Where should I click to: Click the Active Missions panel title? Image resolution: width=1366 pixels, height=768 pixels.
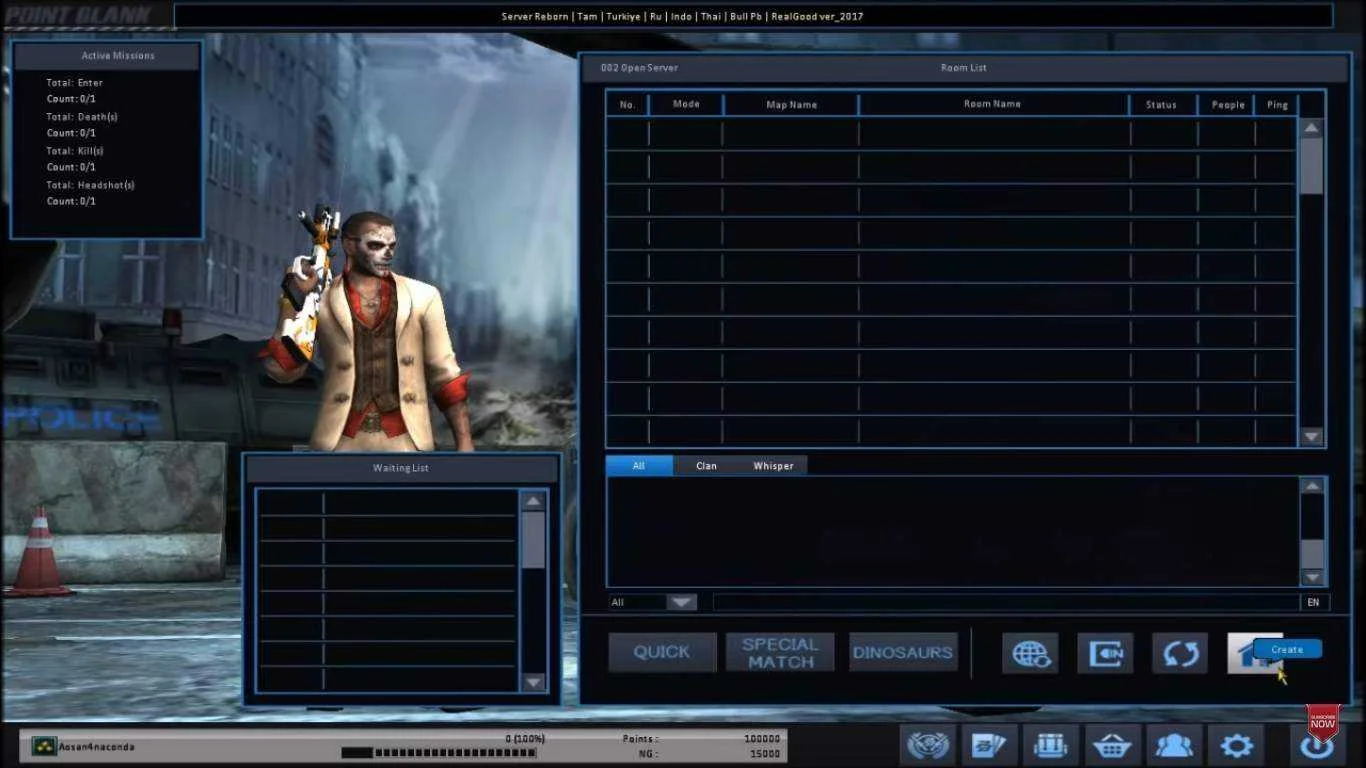tap(118, 56)
